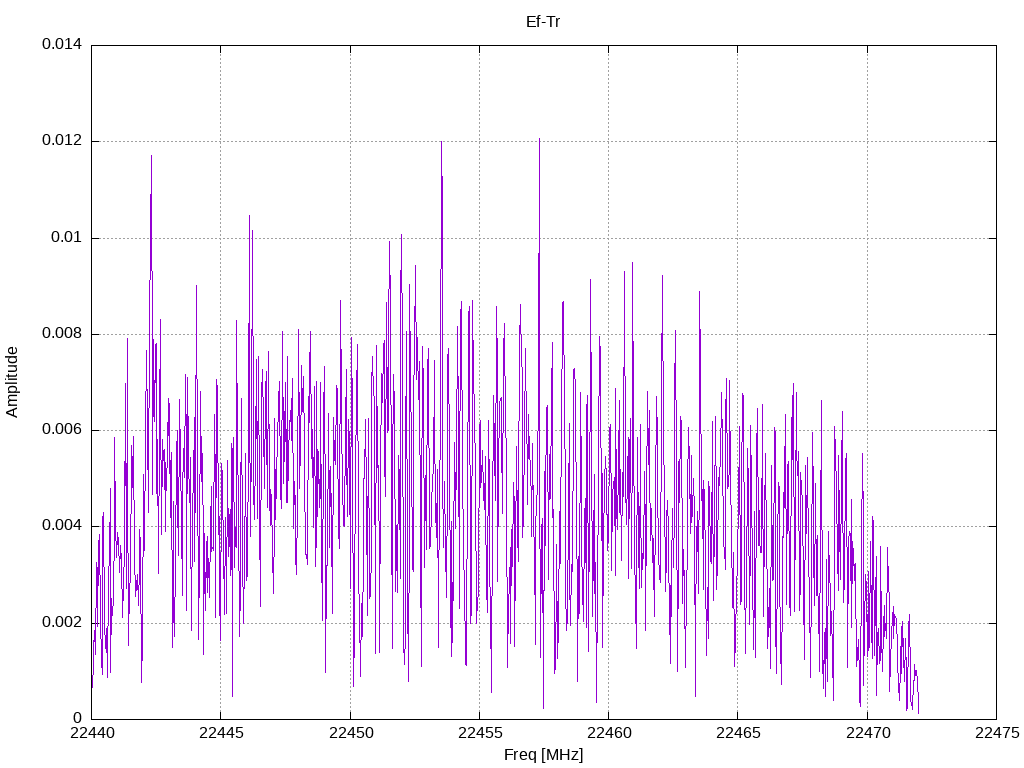Viewport: 1024px width, 768px height.
Task: Click the spike peak near 22453.5 MHz
Action: 441,142
